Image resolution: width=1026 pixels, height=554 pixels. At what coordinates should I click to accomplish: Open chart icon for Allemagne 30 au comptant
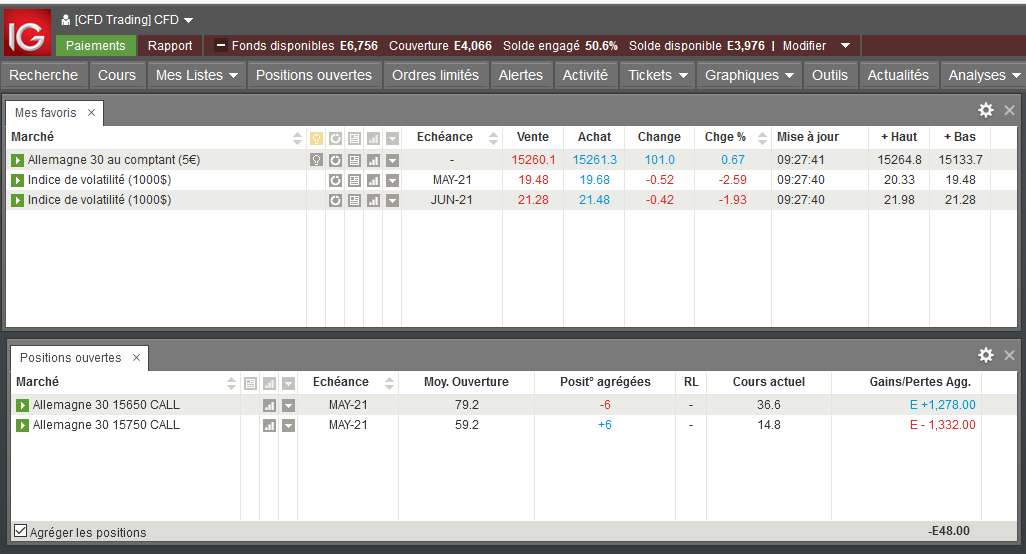pyautogui.click(x=373, y=160)
